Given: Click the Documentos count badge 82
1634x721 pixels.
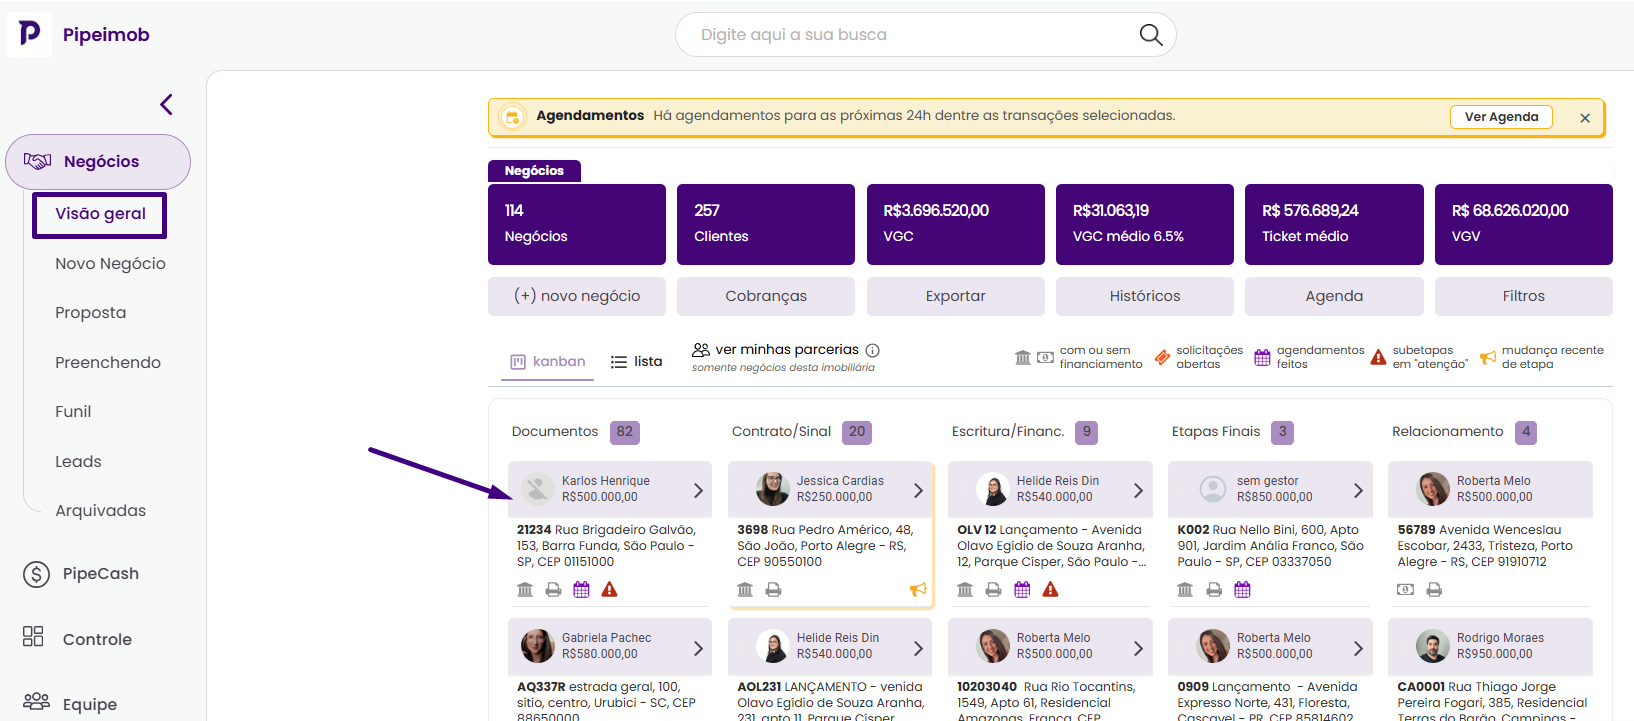Looking at the screenshot, I should point(625,432).
